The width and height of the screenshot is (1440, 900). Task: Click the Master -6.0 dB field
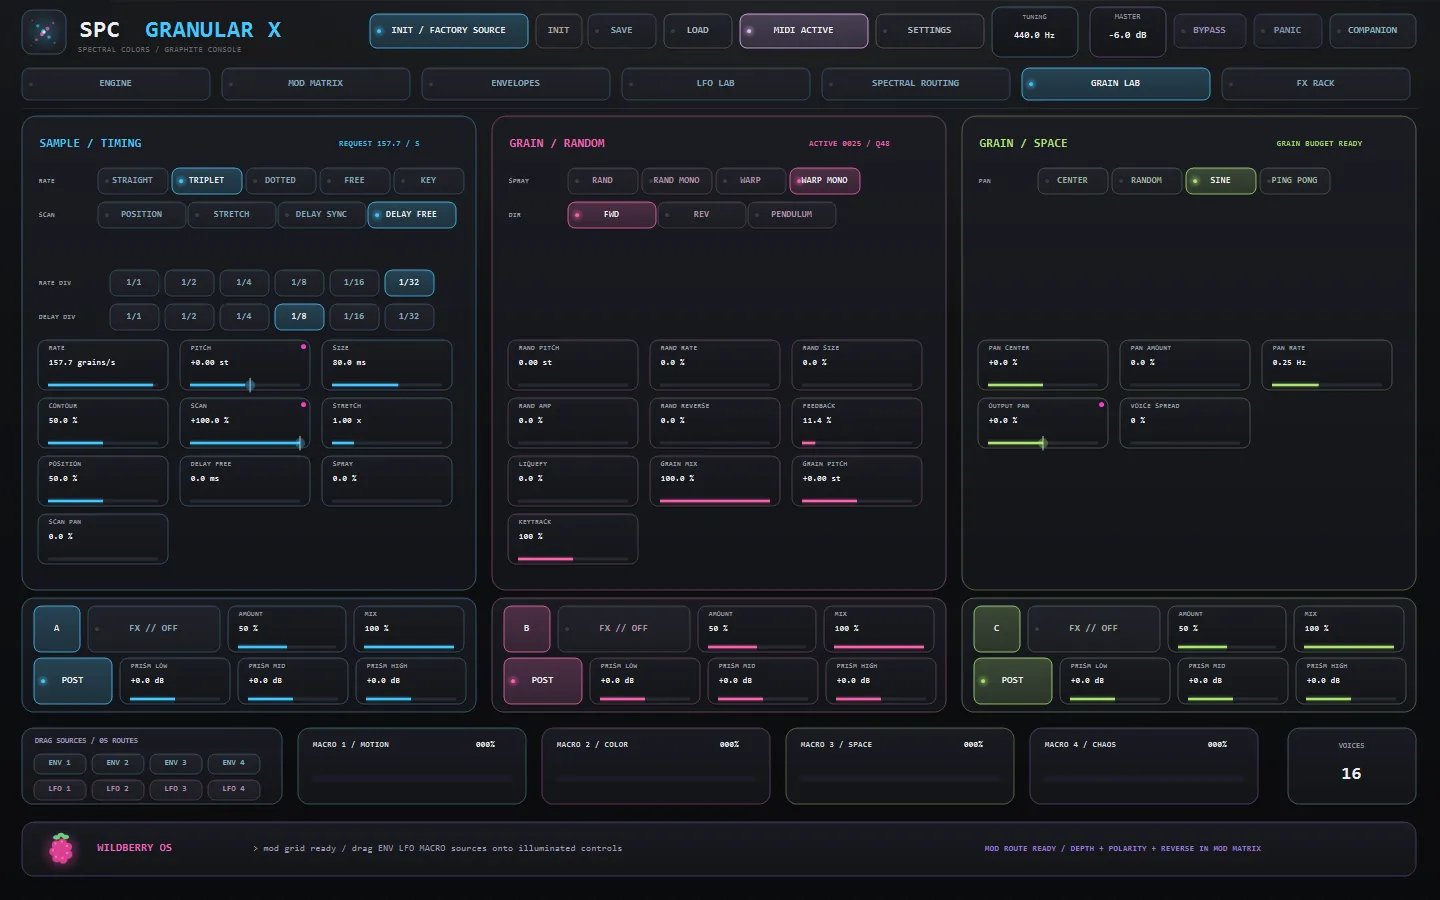tap(1128, 32)
